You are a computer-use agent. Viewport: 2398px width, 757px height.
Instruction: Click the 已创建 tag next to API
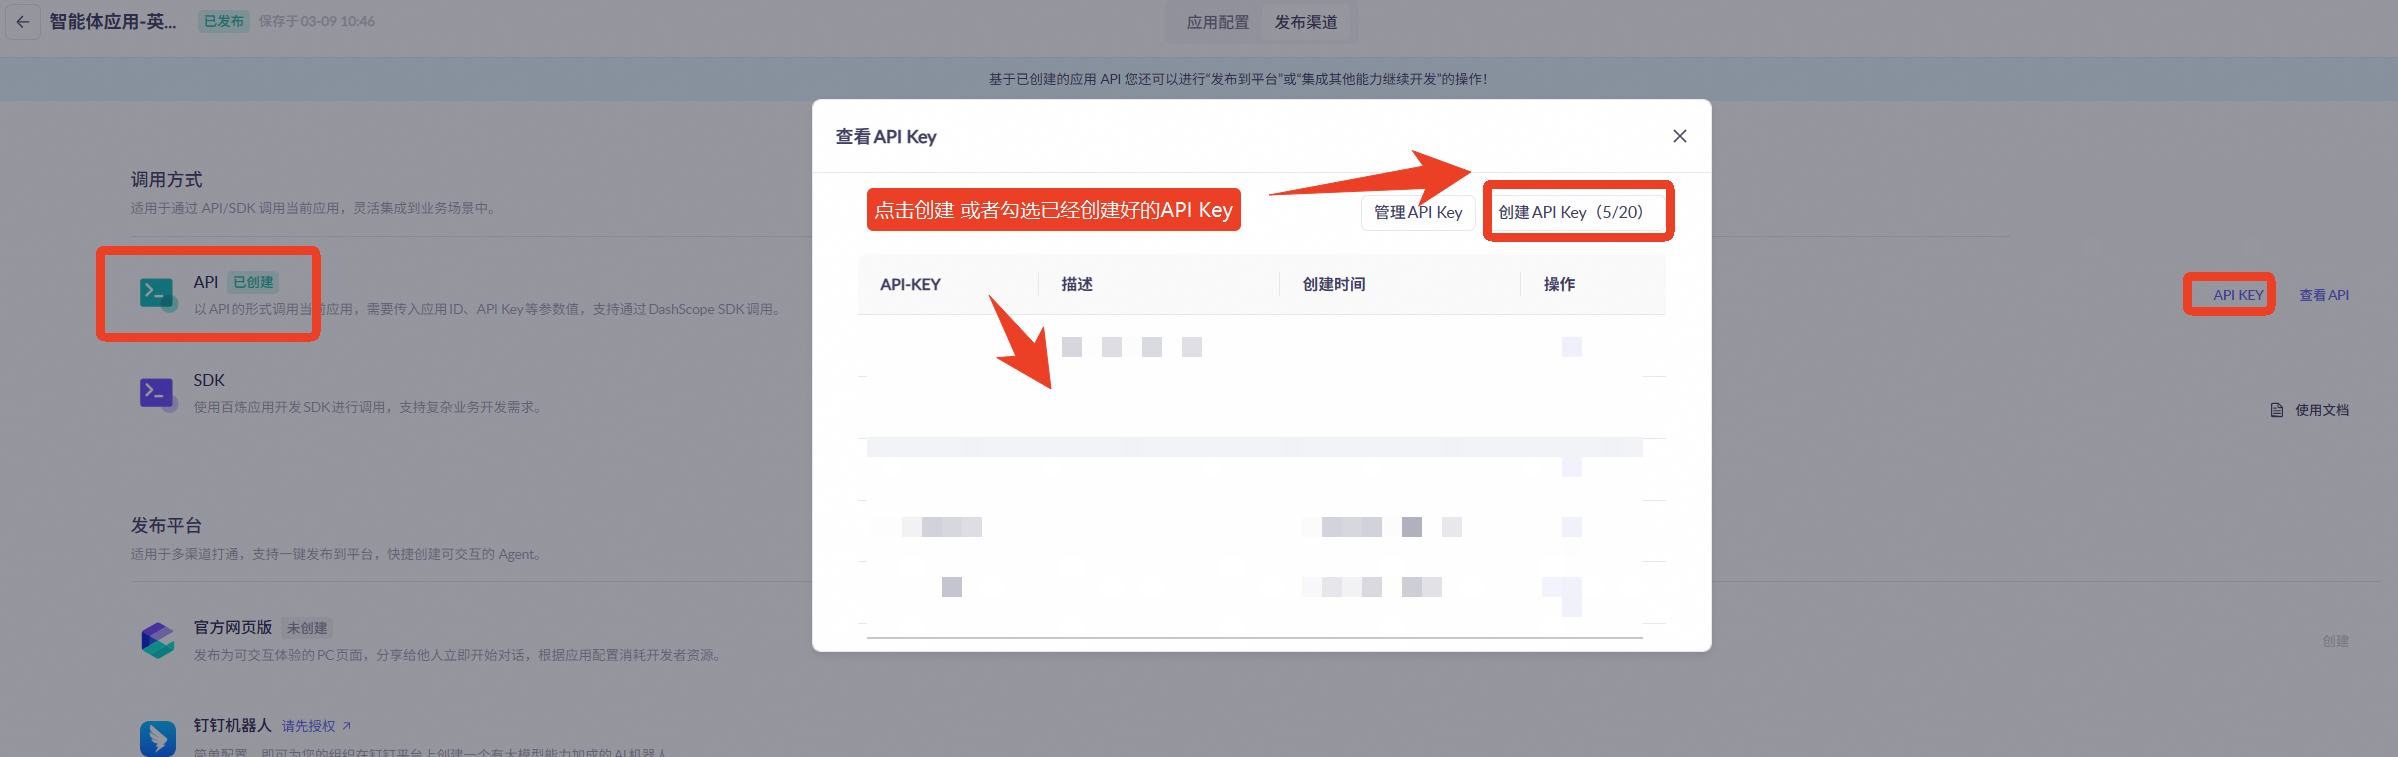(253, 282)
